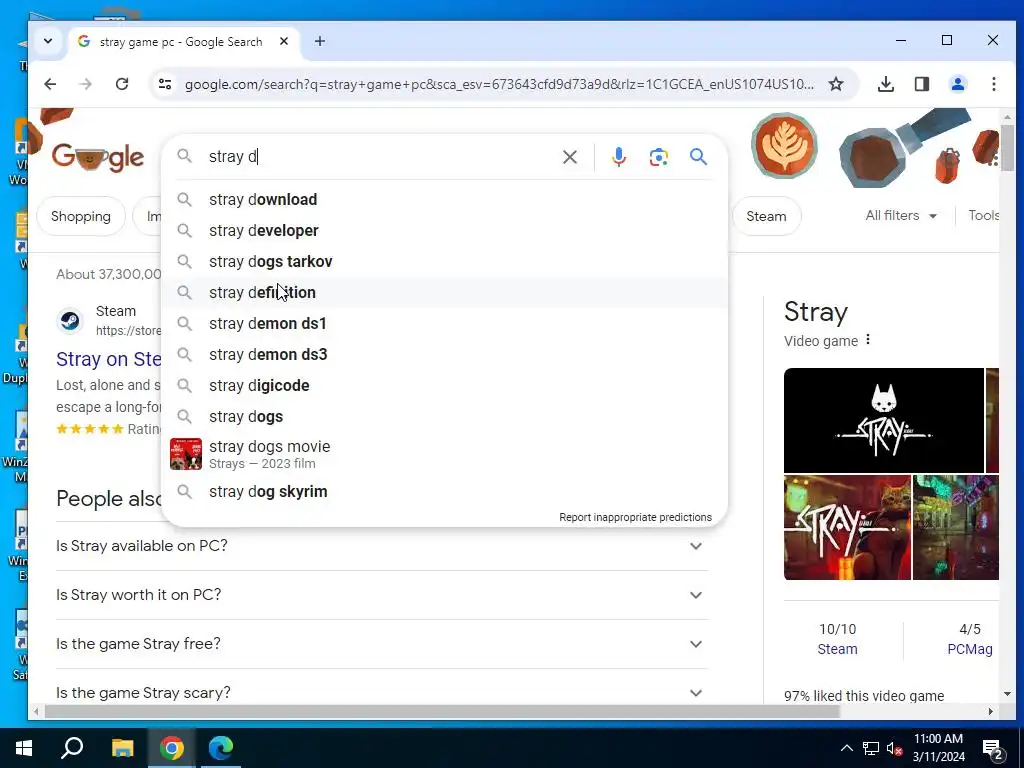1024x768 pixels.
Task: Open a new browser tab
Action: (x=319, y=41)
